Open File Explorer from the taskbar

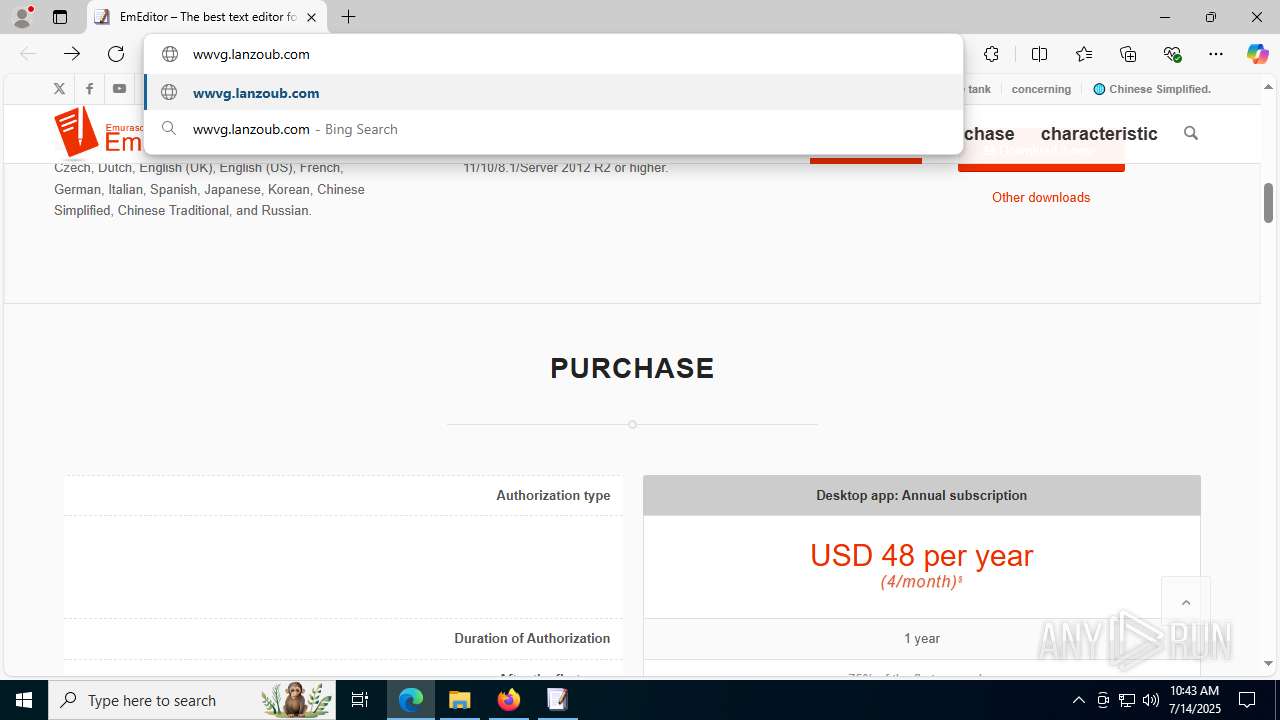pos(460,700)
